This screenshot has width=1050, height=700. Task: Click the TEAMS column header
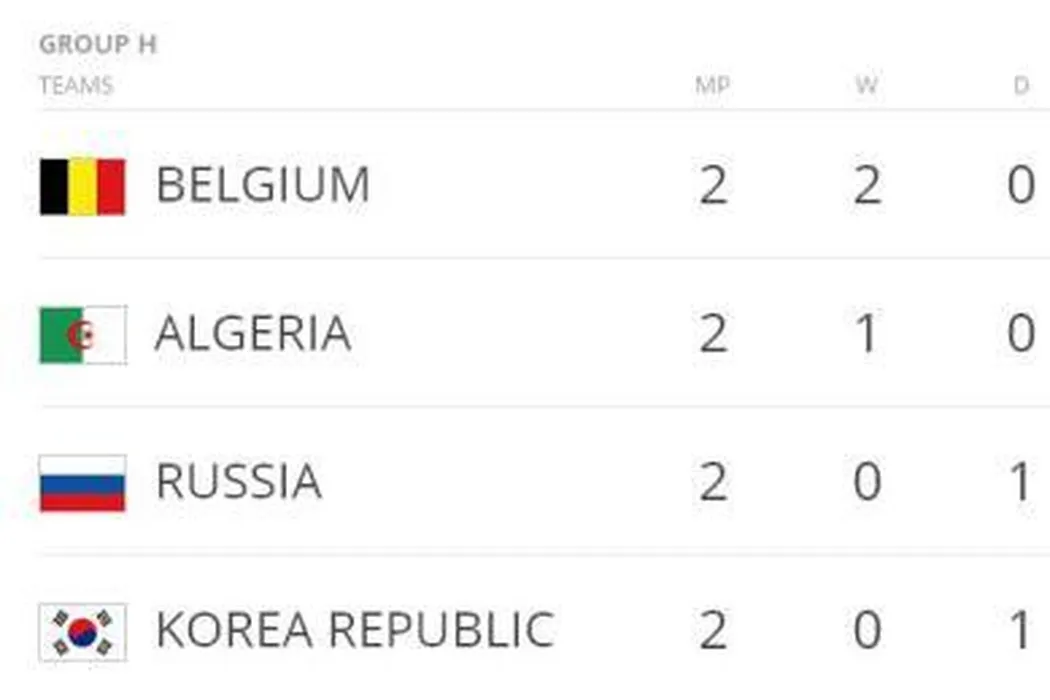76,86
